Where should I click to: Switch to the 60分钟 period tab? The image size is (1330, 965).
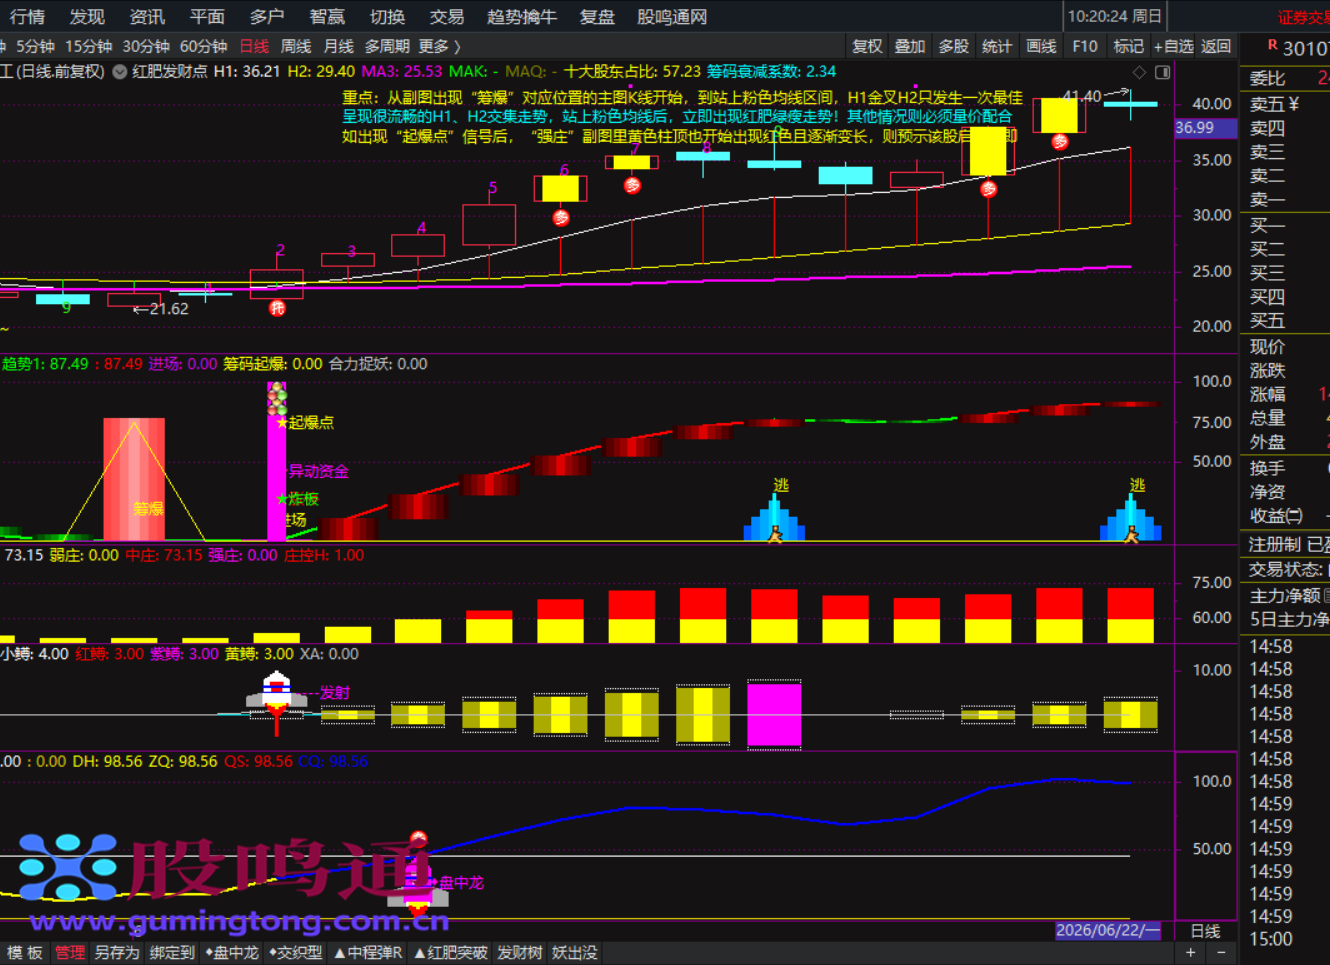tap(204, 47)
